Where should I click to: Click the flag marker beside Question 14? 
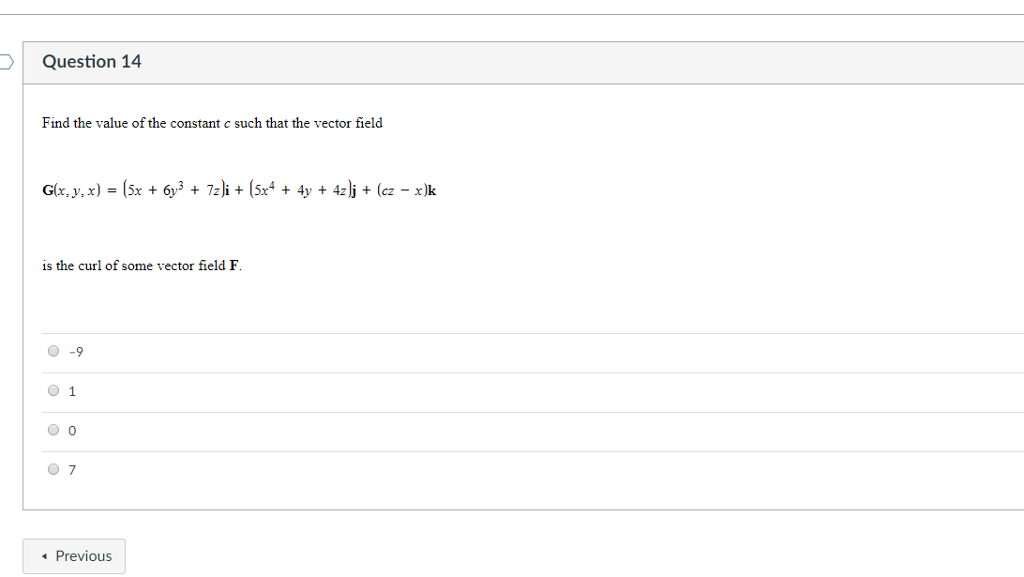(5, 61)
